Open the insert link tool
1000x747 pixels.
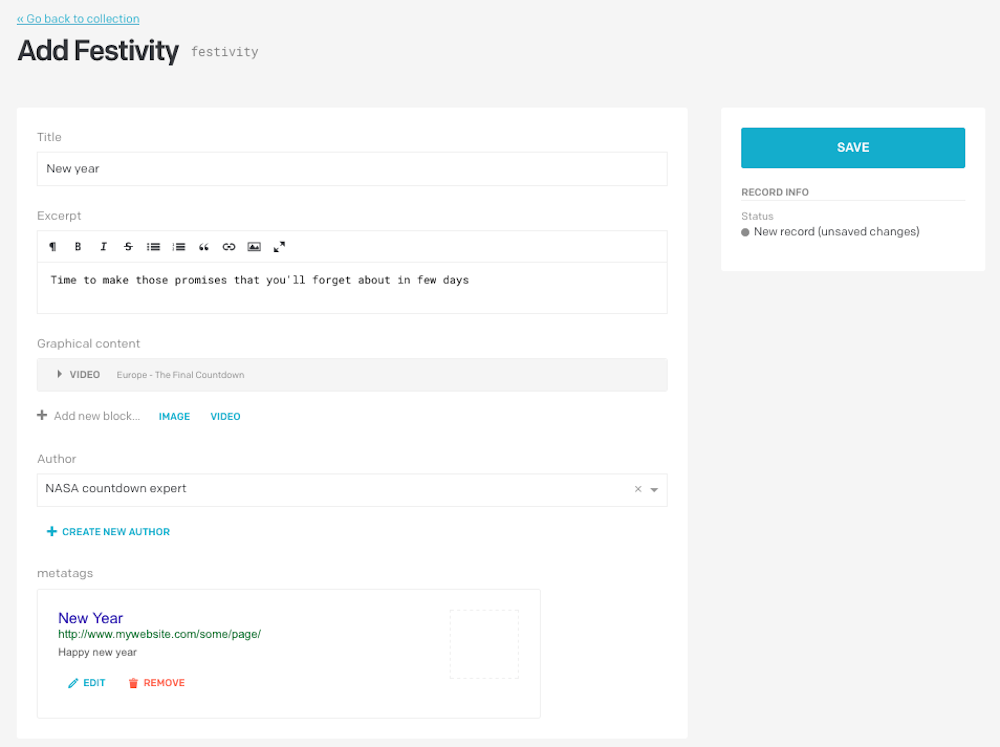coord(229,247)
